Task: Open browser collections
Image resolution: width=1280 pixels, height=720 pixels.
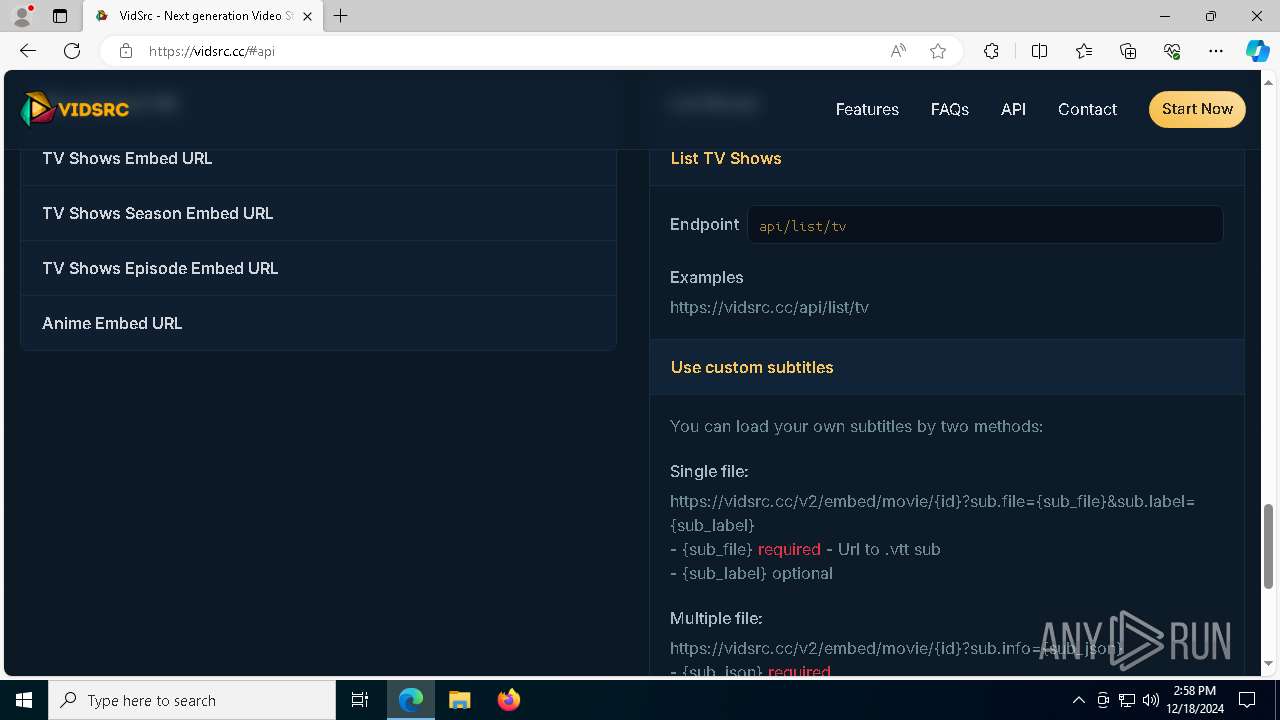Action: tap(1128, 51)
